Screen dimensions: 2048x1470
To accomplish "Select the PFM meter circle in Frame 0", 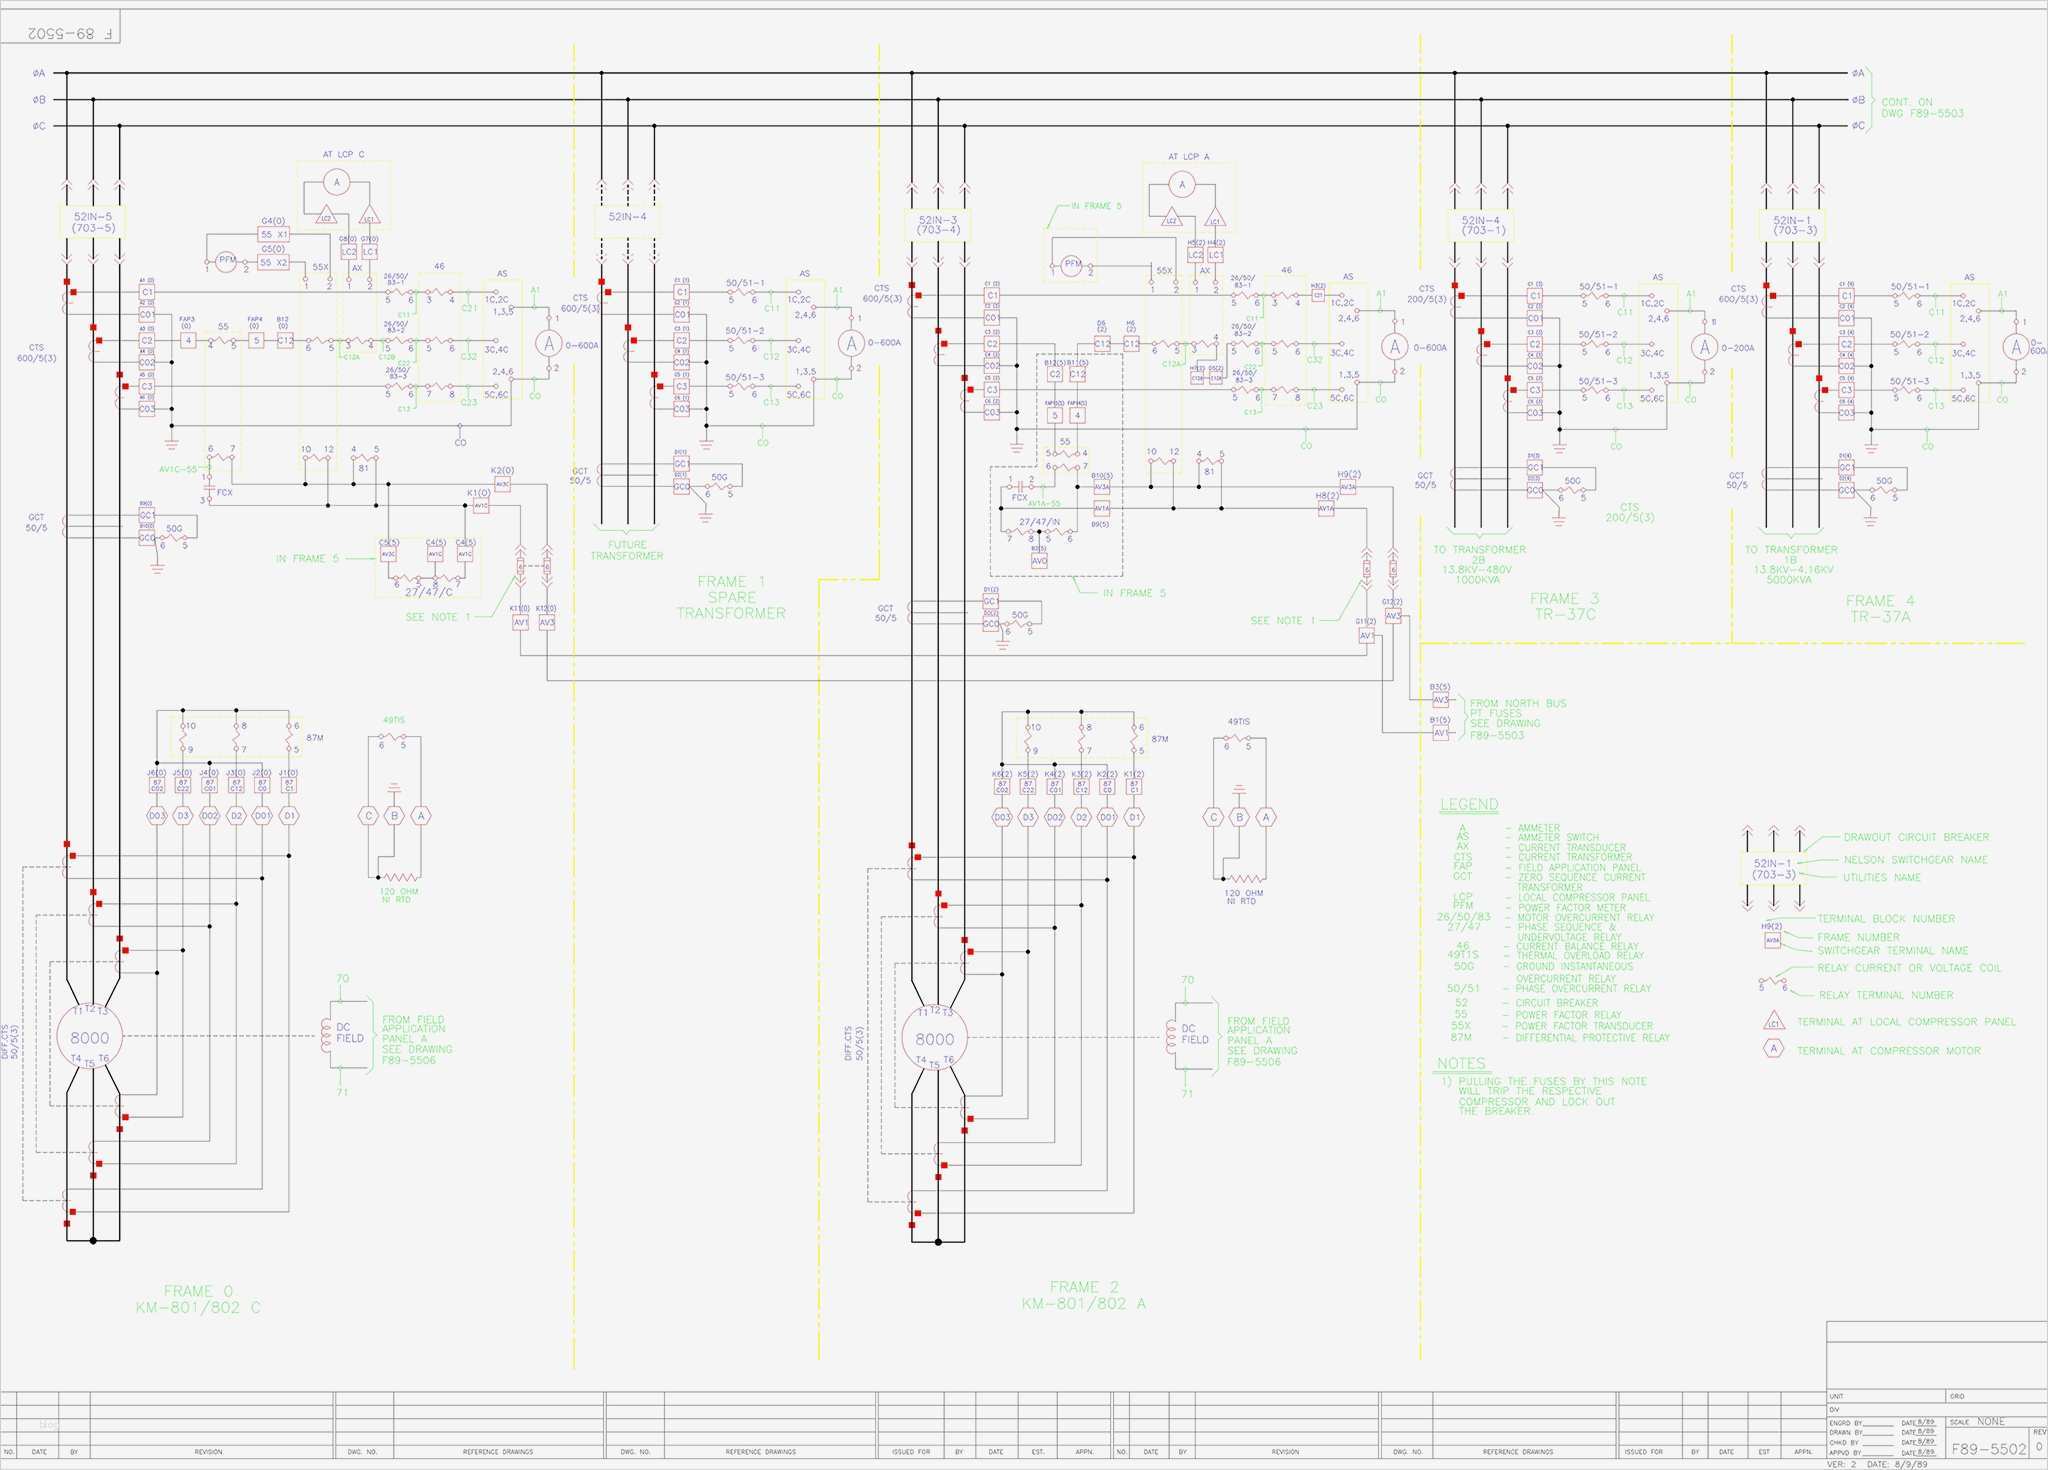I will click(x=227, y=260).
